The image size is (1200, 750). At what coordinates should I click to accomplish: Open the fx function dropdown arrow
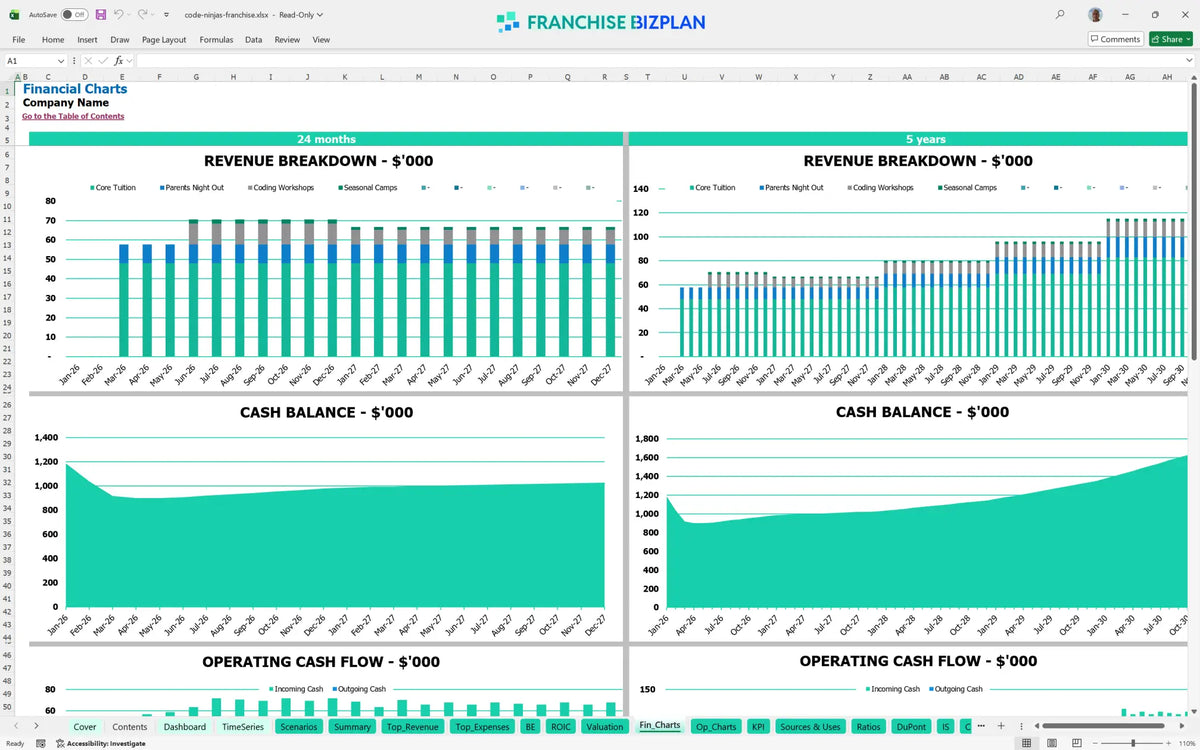(128, 61)
